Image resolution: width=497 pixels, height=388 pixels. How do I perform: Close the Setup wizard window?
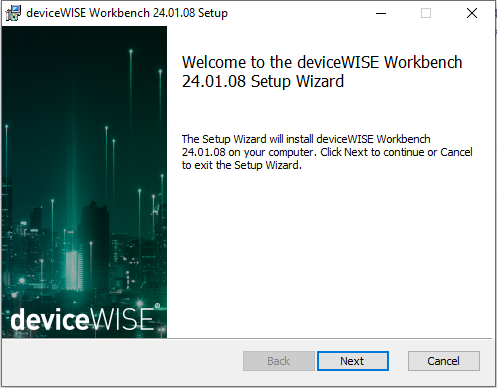(472, 13)
